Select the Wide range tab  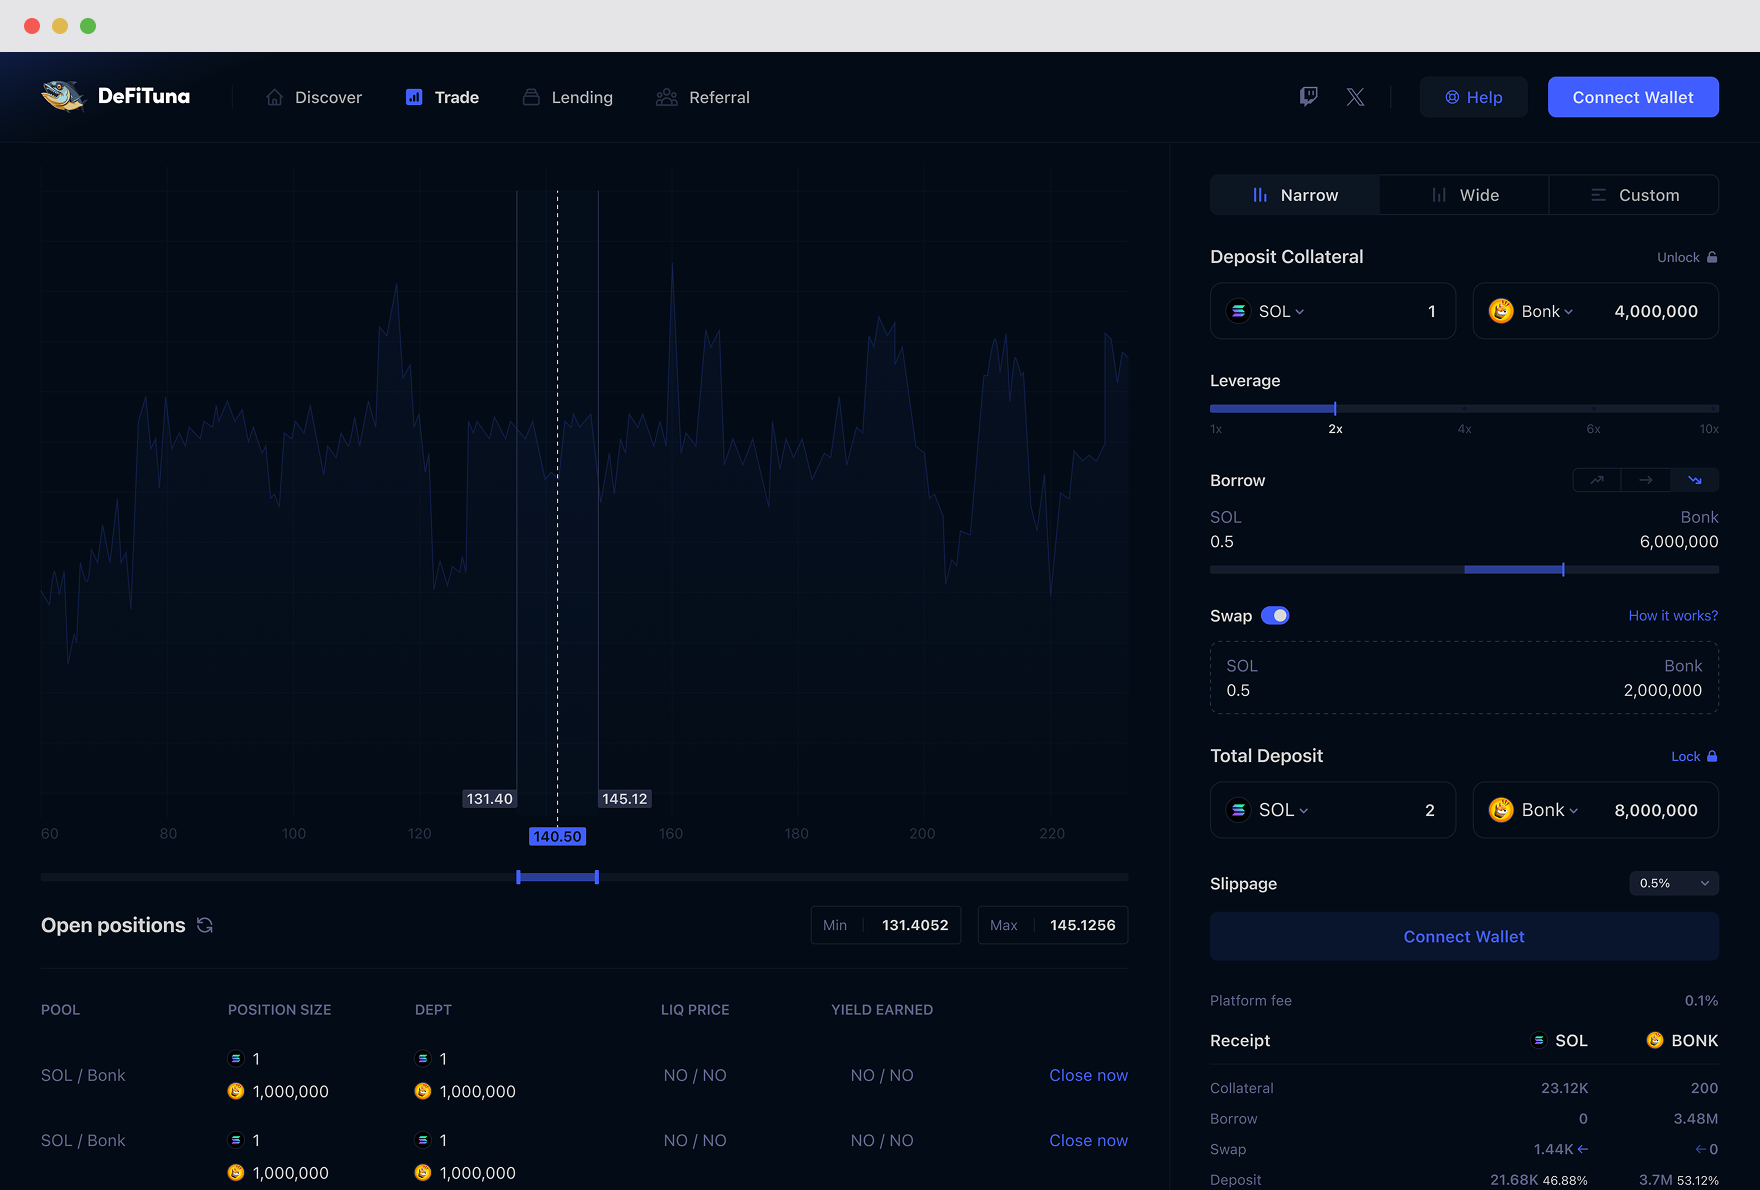[x=1464, y=195]
